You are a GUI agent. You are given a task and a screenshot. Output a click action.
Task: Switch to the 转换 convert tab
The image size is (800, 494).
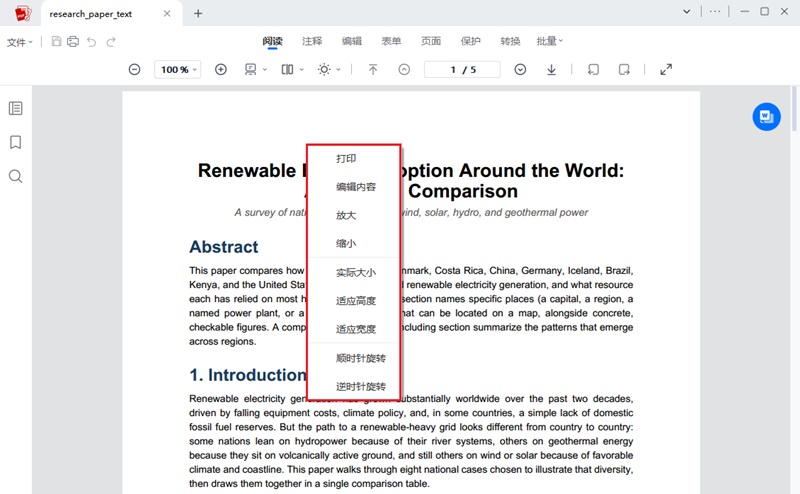(510, 41)
